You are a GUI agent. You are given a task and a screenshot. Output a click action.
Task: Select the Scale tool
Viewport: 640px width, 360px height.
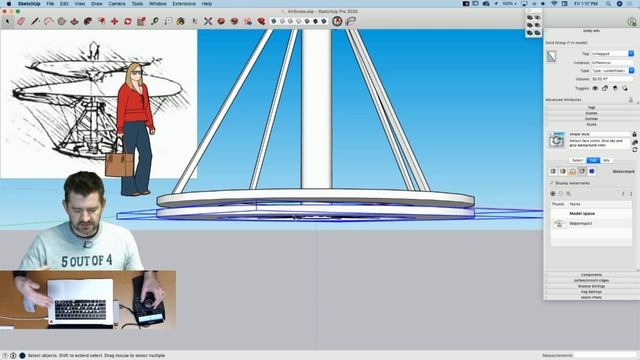(x=141, y=21)
